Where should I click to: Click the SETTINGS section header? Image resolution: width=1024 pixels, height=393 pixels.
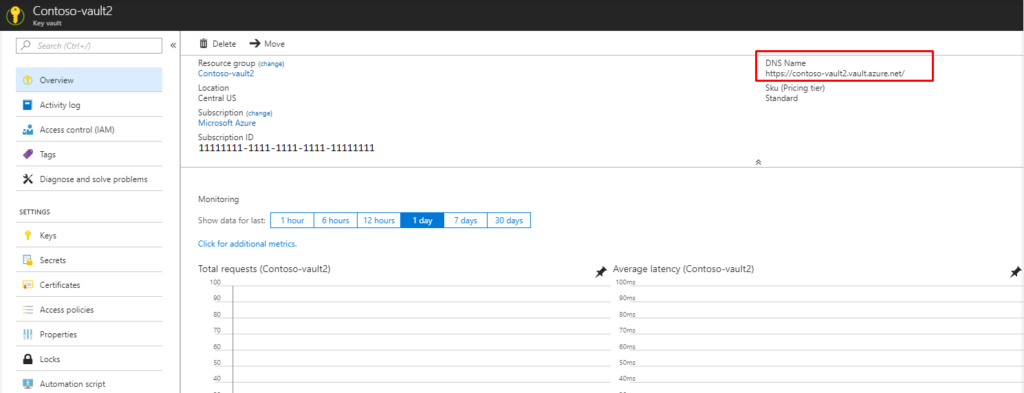35,212
